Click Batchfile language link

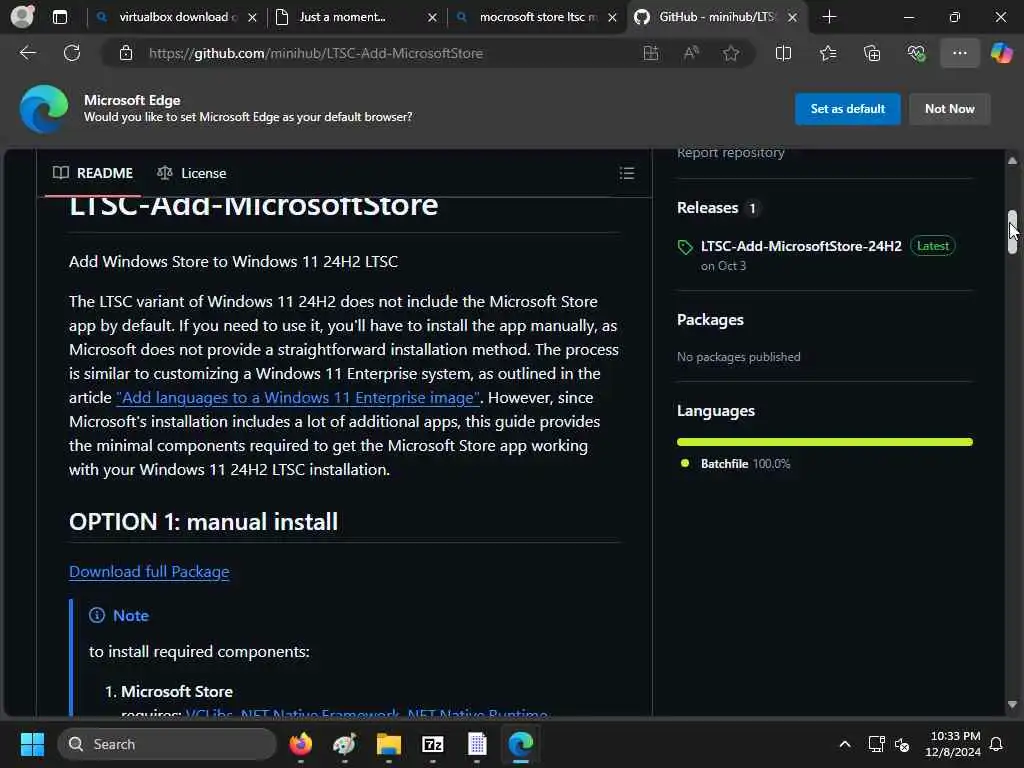[724, 464]
